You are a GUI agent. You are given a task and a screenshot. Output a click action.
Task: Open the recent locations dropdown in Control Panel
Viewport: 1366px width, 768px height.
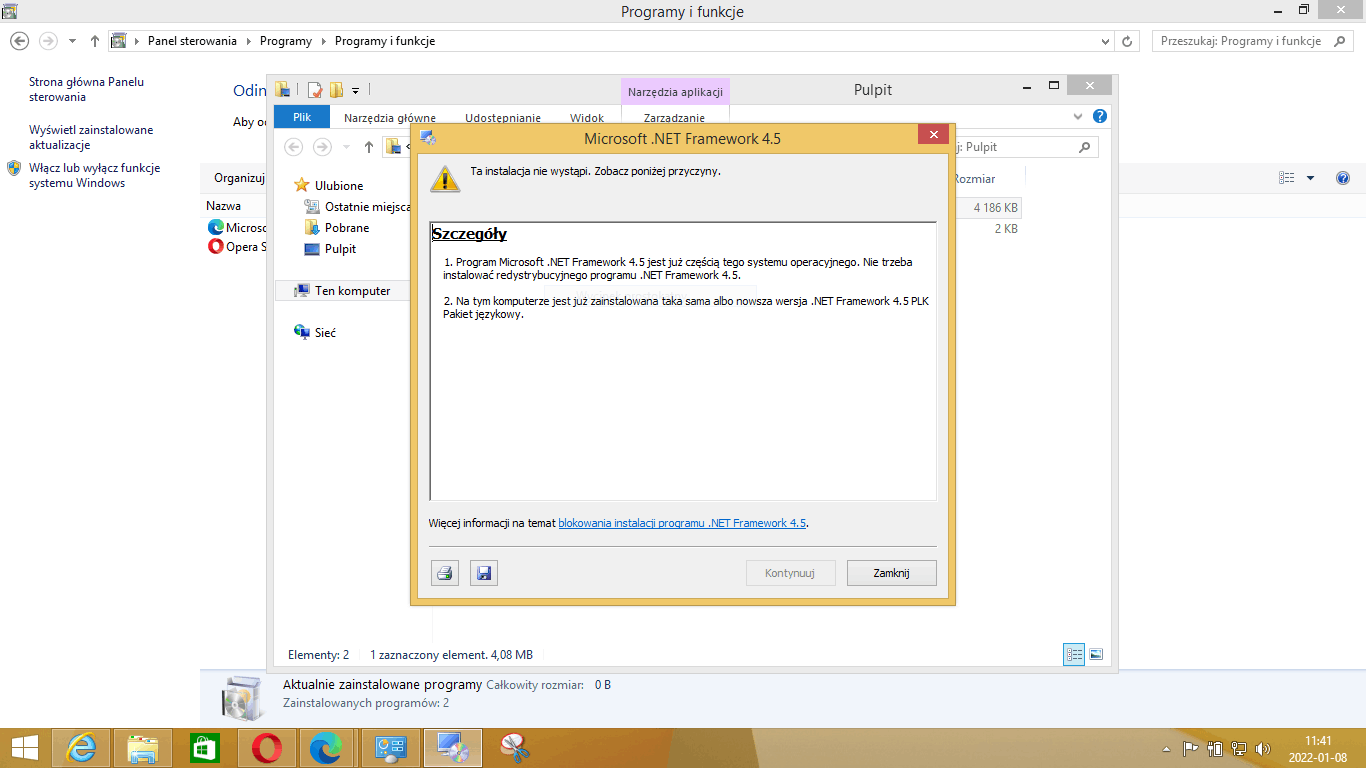click(72, 41)
